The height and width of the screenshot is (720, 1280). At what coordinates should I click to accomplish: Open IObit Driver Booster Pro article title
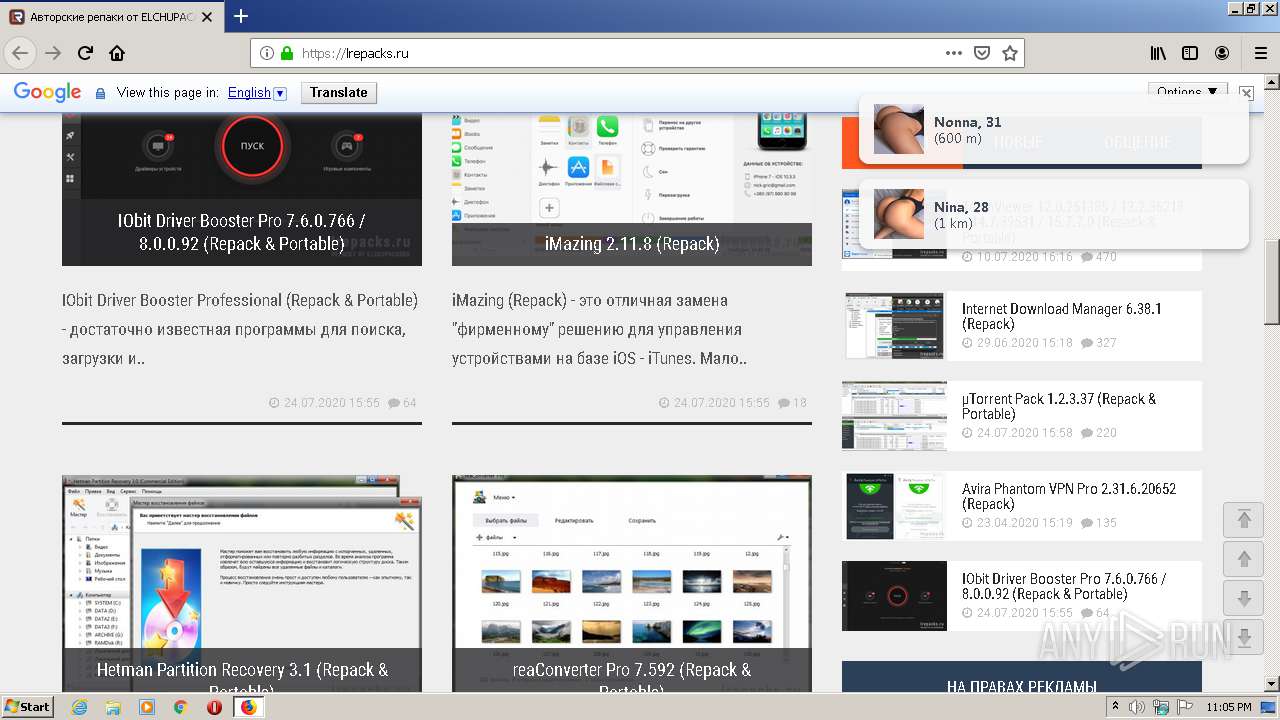tap(242, 232)
